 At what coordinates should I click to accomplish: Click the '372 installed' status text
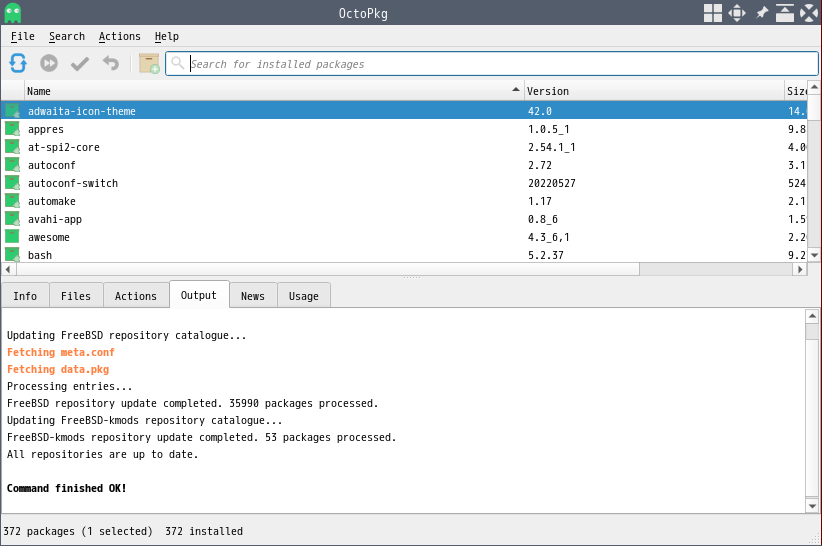(204, 531)
